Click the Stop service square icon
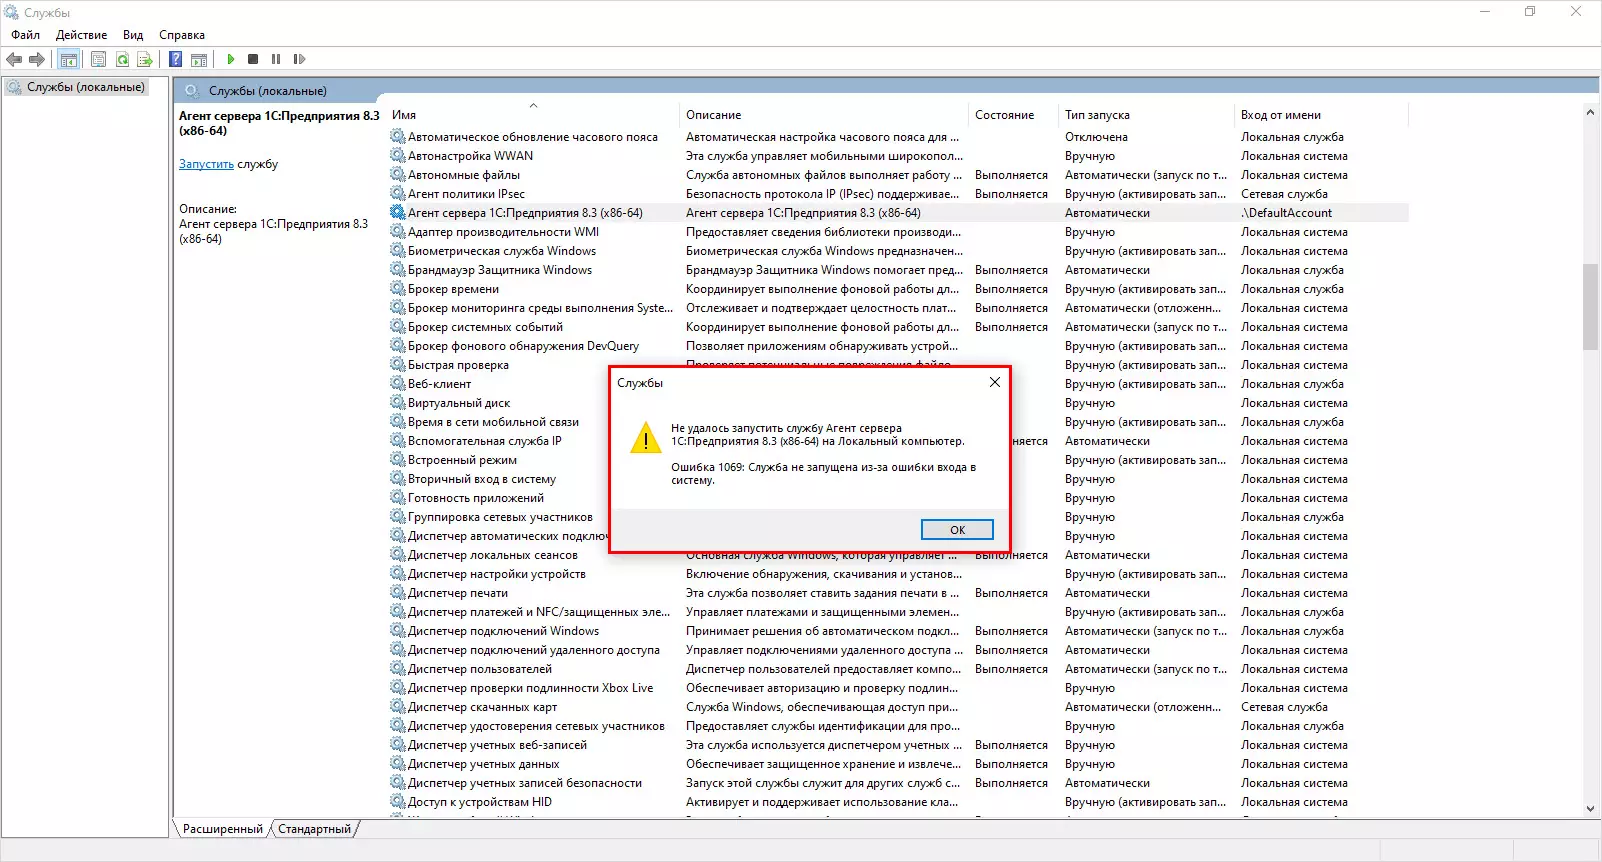Screen dimensions: 1602x862 [253, 60]
